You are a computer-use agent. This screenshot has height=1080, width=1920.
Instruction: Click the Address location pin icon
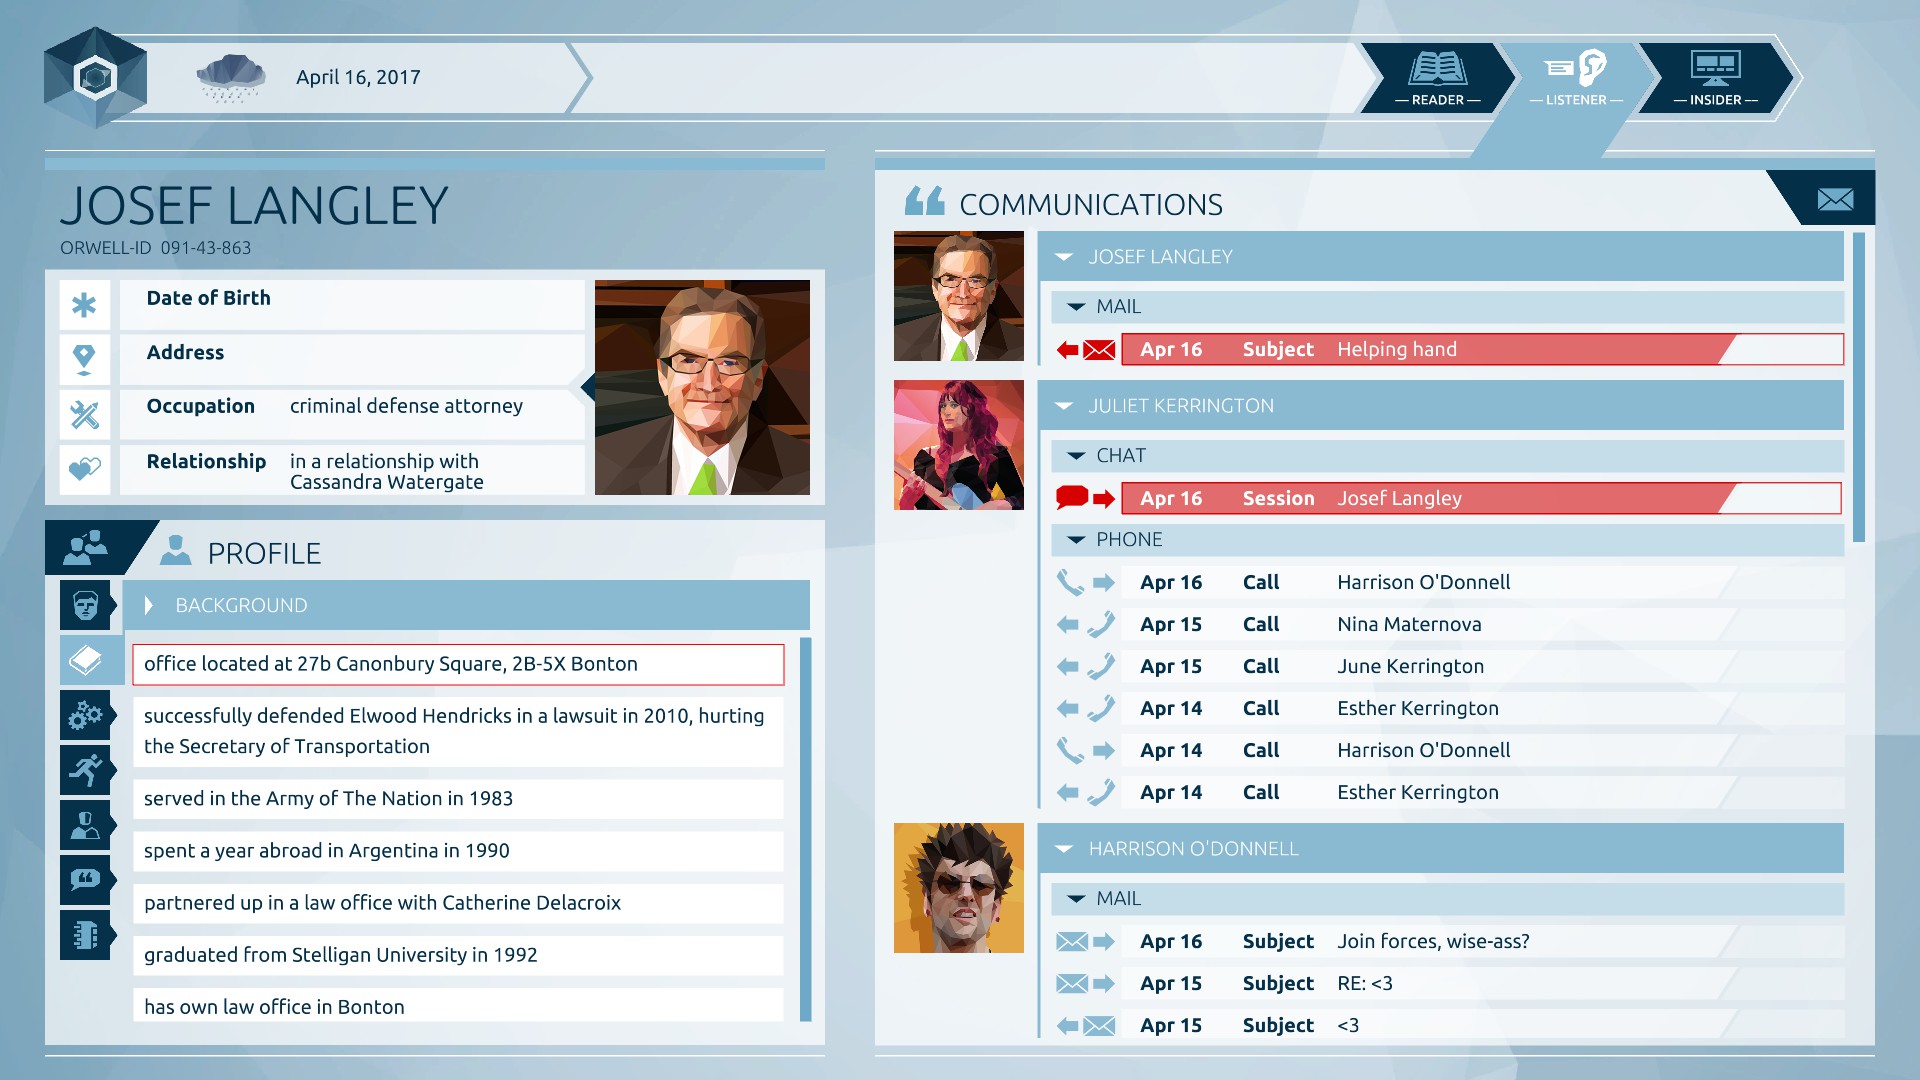pos(85,359)
